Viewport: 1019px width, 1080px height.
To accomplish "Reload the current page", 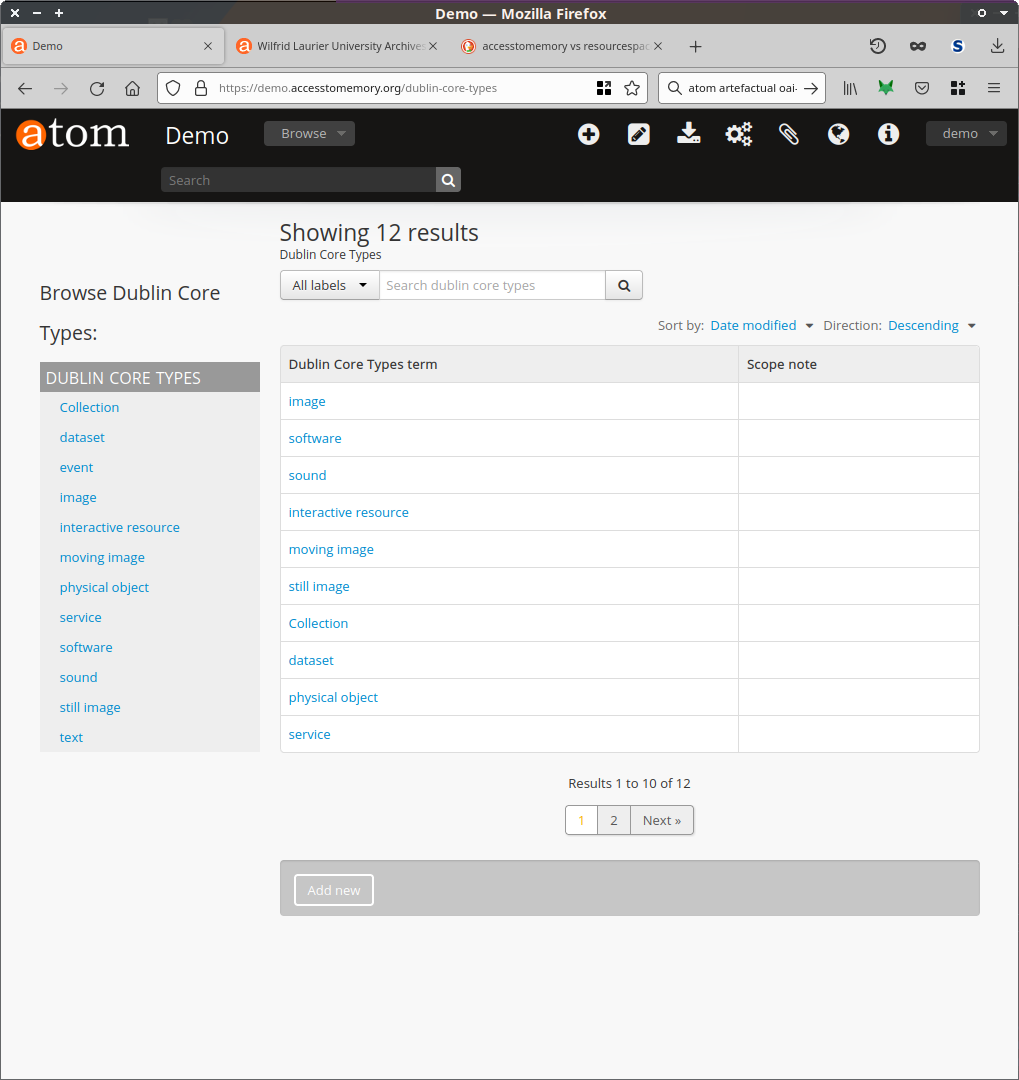I will click(x=97, y=88).
